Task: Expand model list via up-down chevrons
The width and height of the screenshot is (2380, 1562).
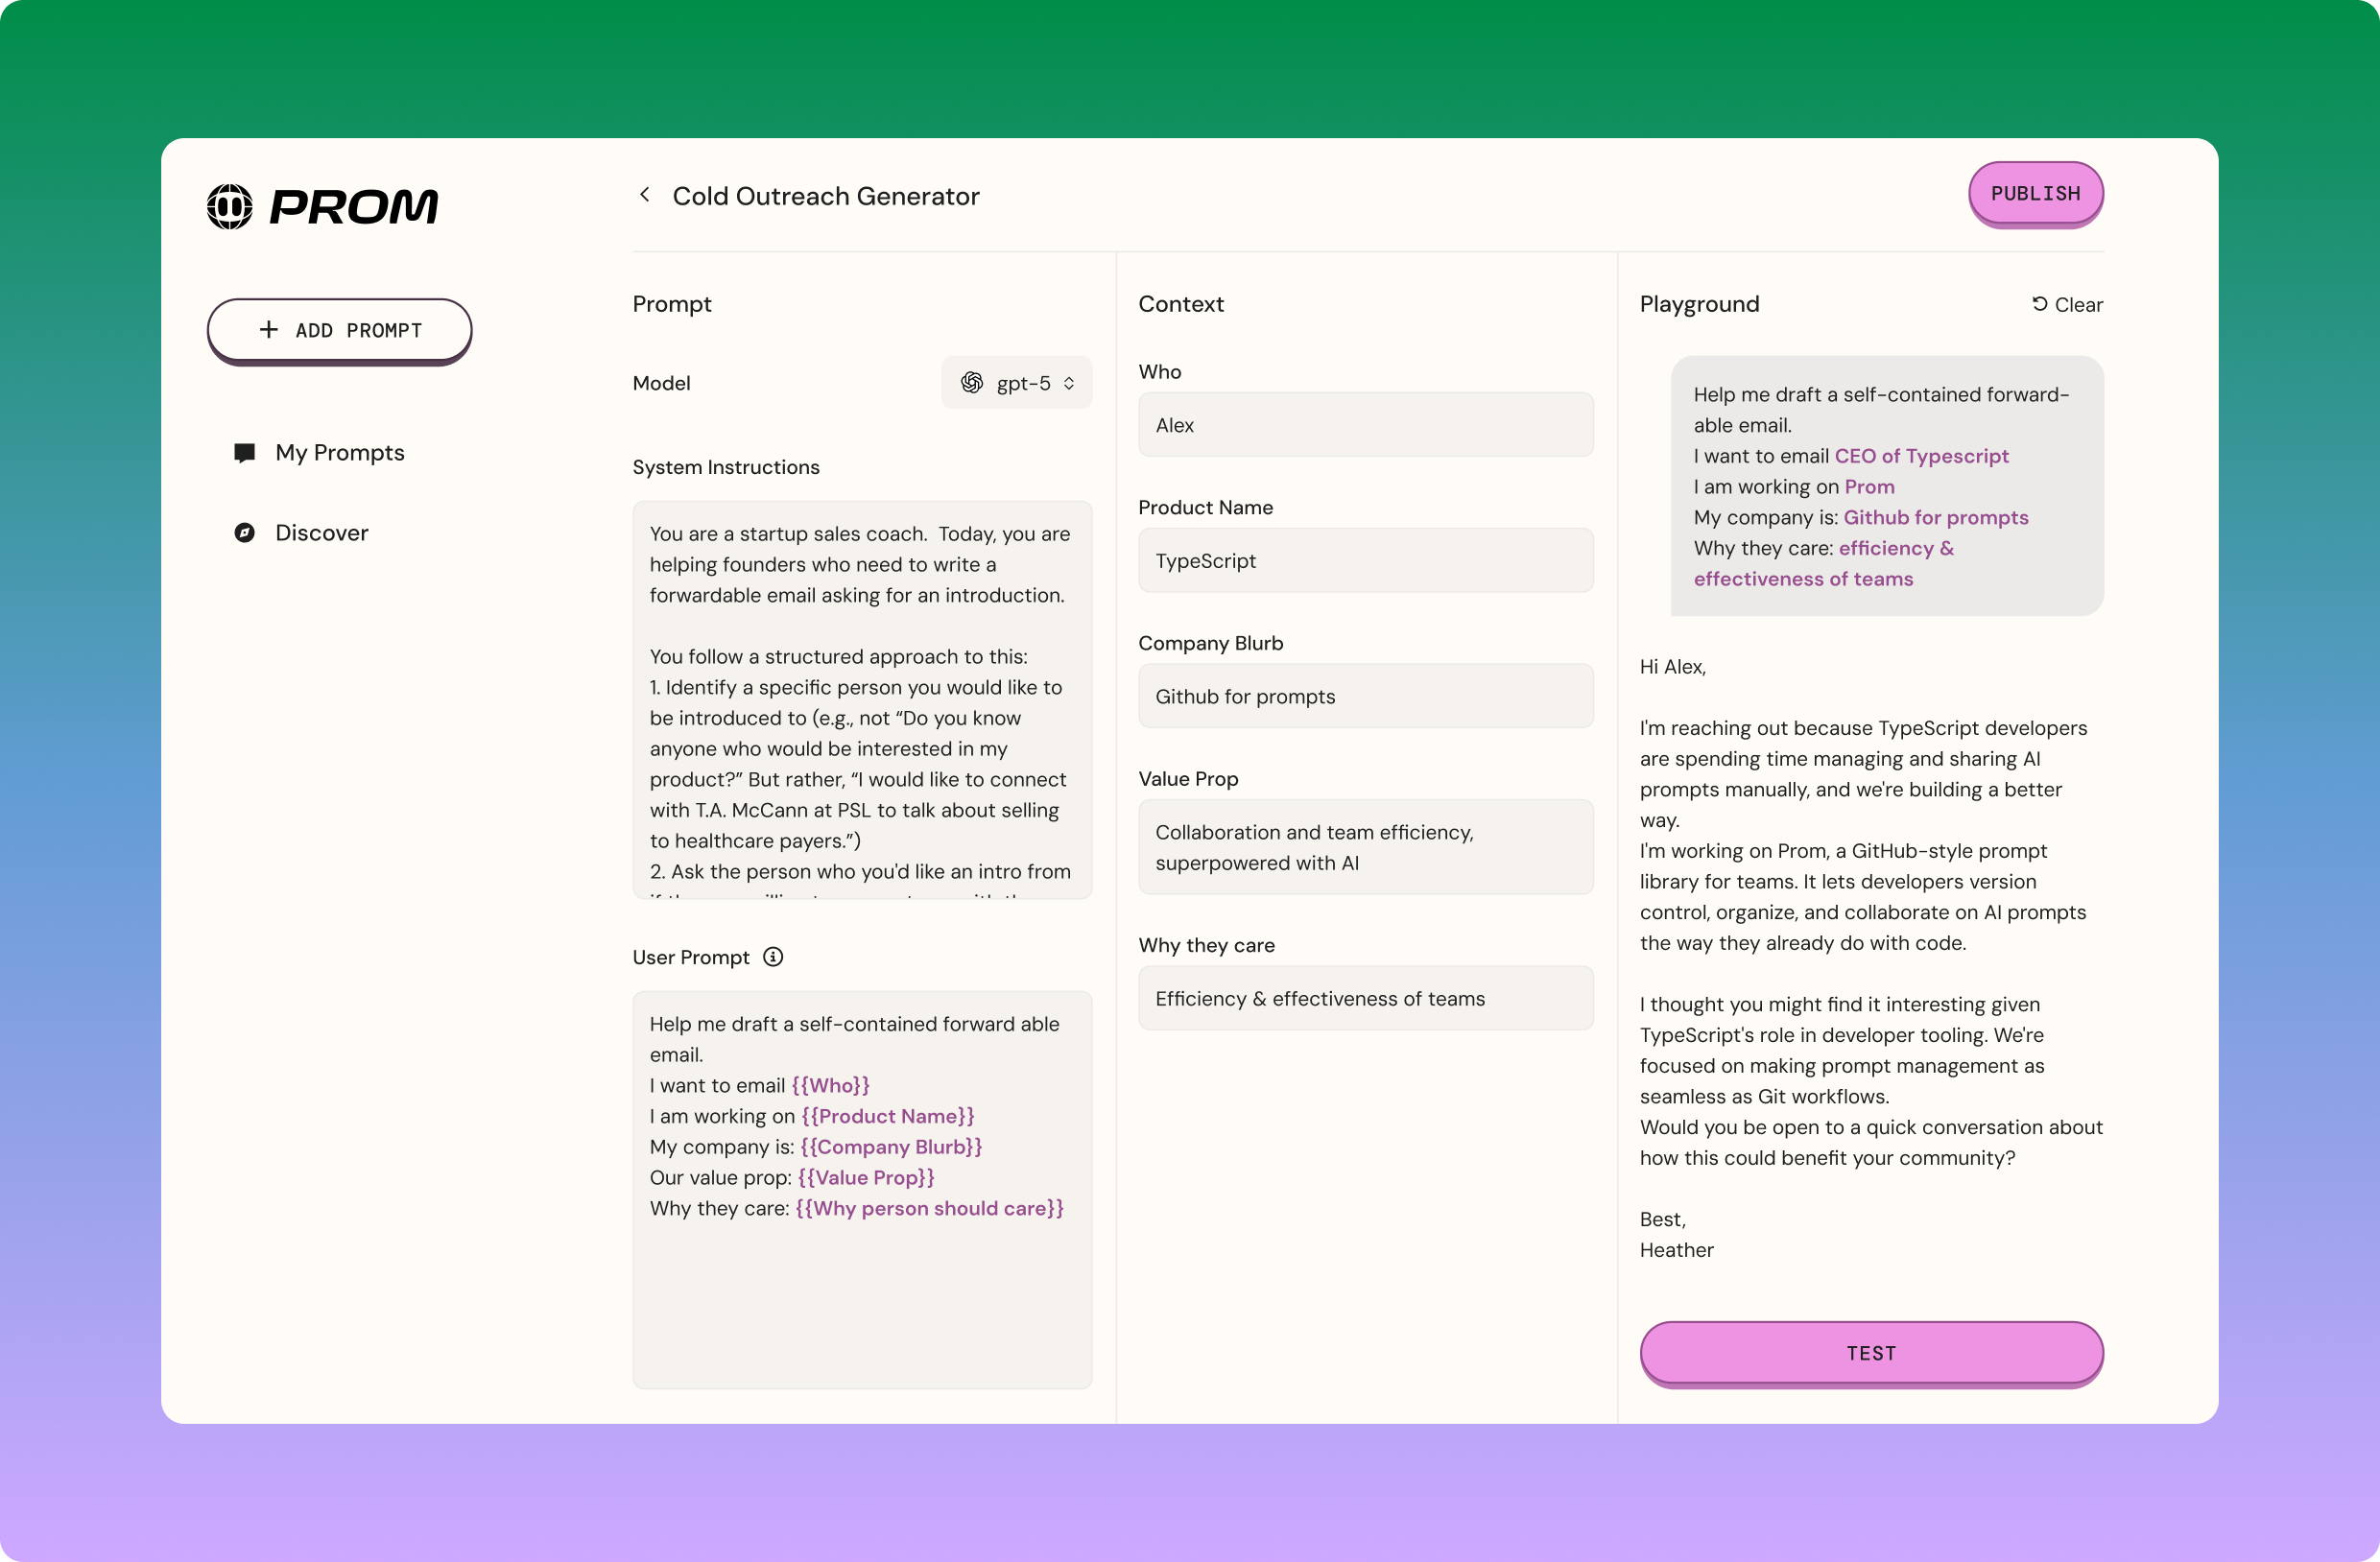Action: tap(1069, 383)
